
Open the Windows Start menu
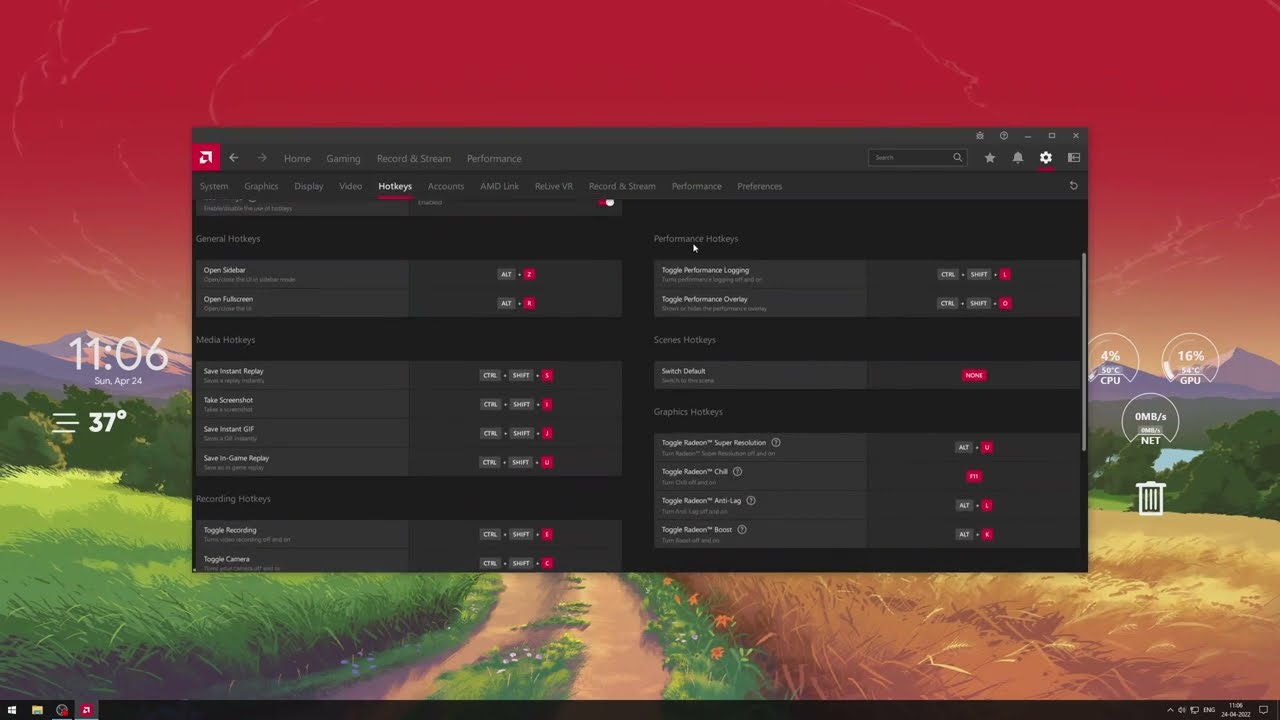point(13,710)
